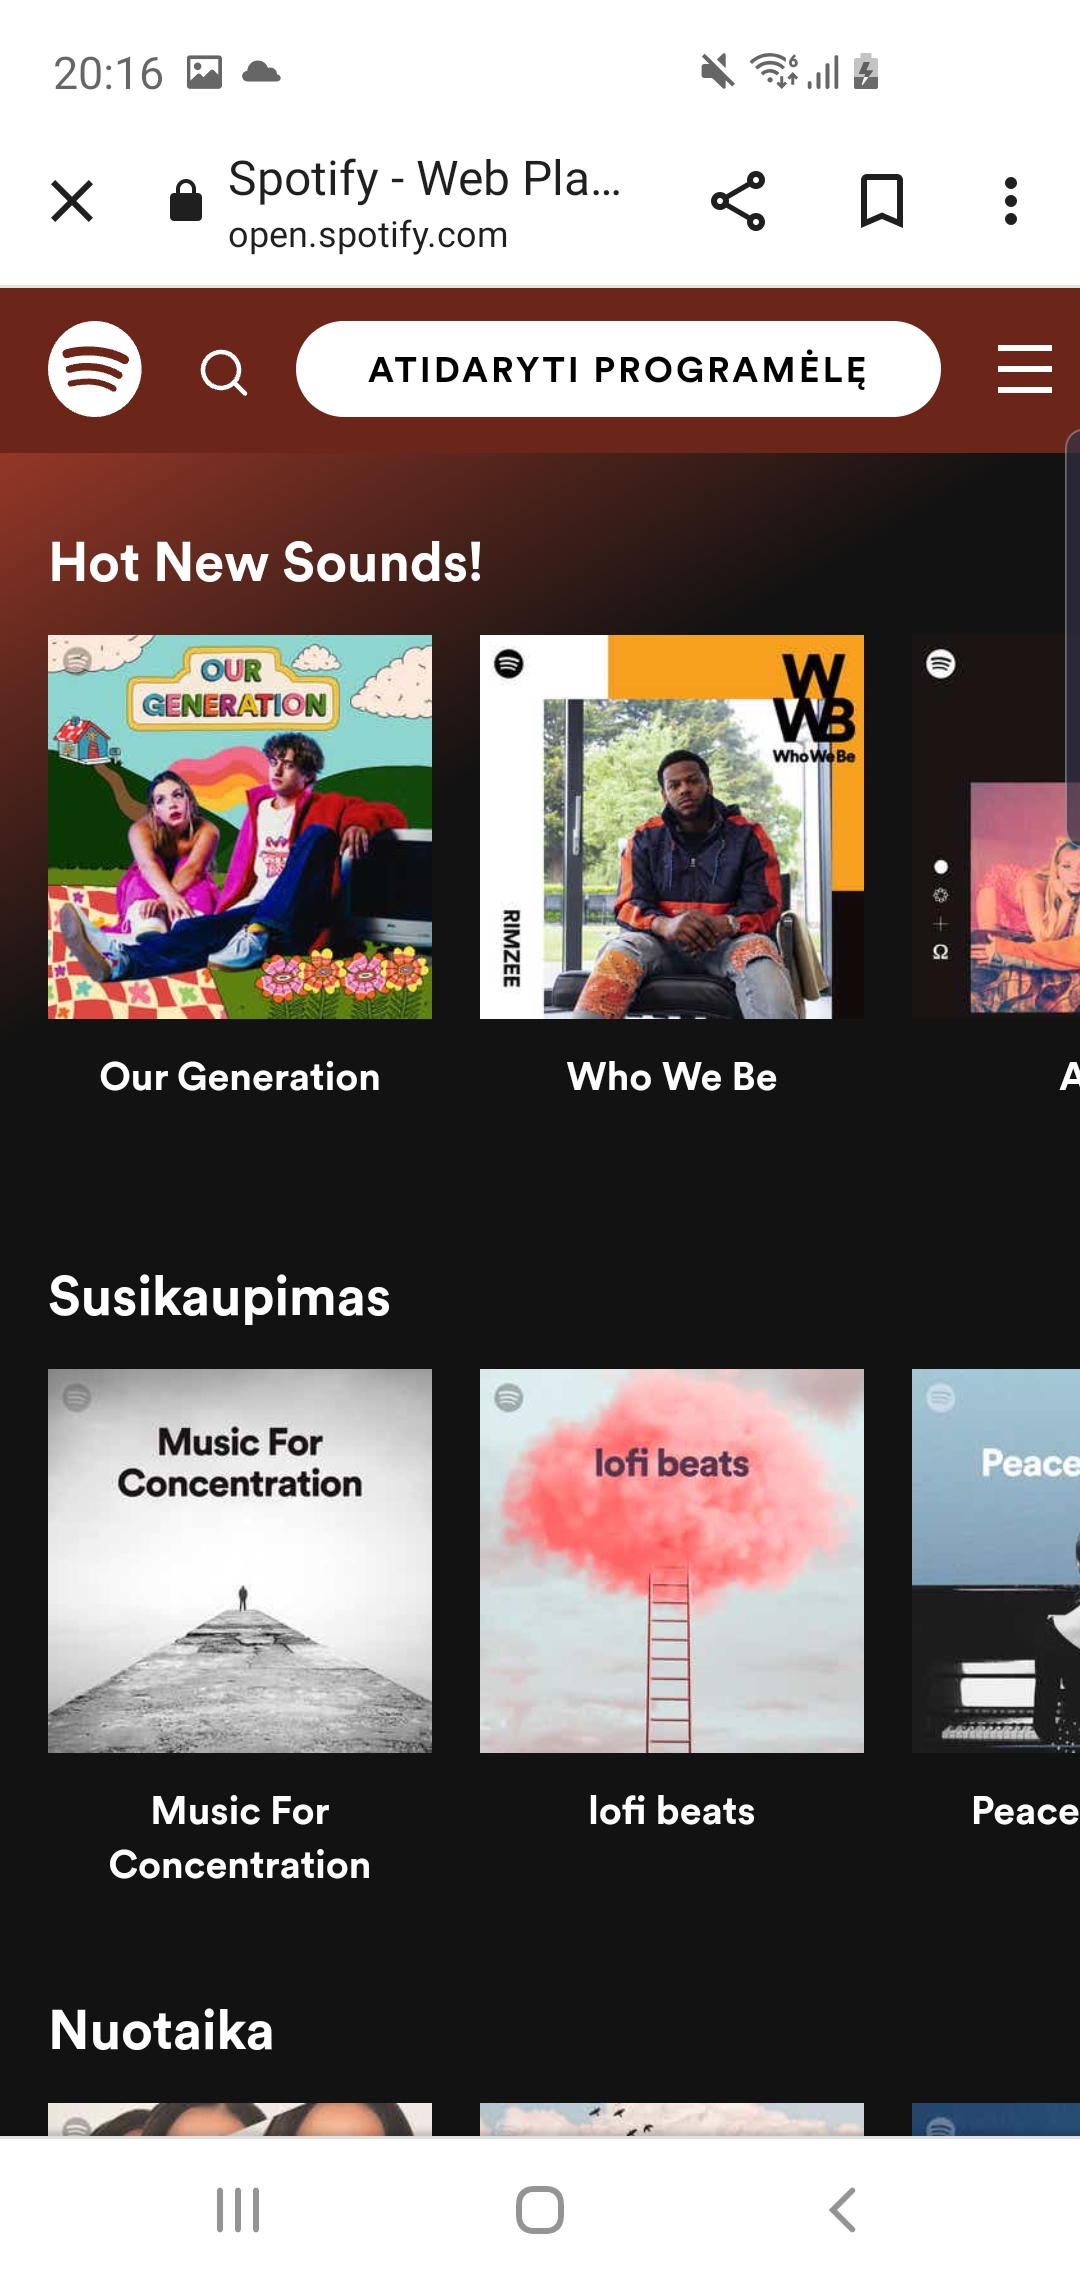Screen dimensions: 1080x2280
Task: Tap the Android recent apps button
Action: tap(238, 2210)
